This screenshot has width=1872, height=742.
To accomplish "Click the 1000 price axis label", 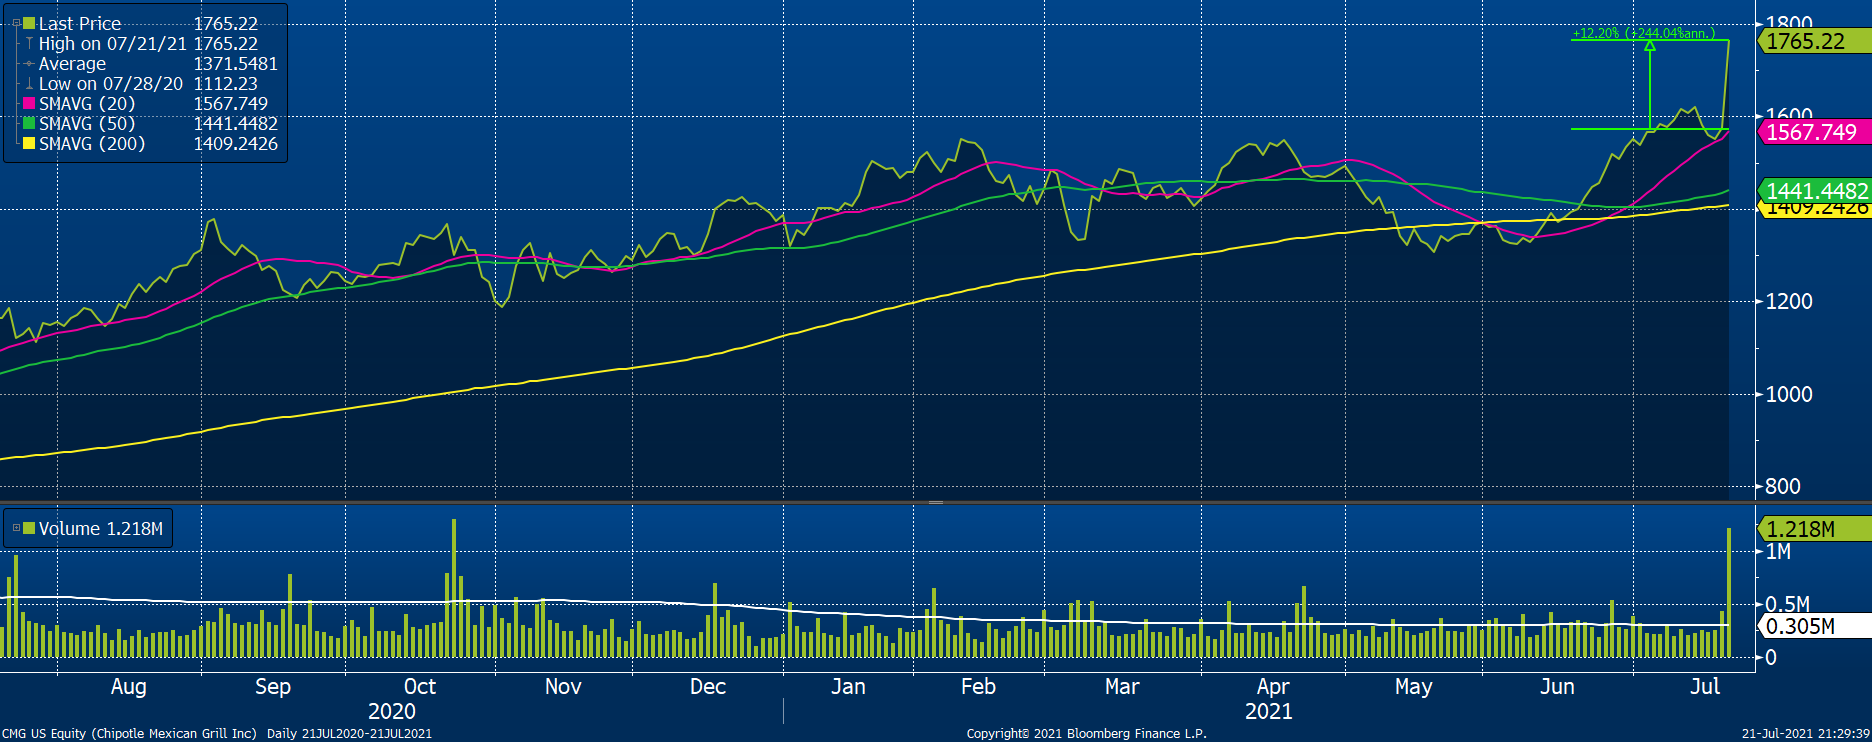I will point(1789,394).
